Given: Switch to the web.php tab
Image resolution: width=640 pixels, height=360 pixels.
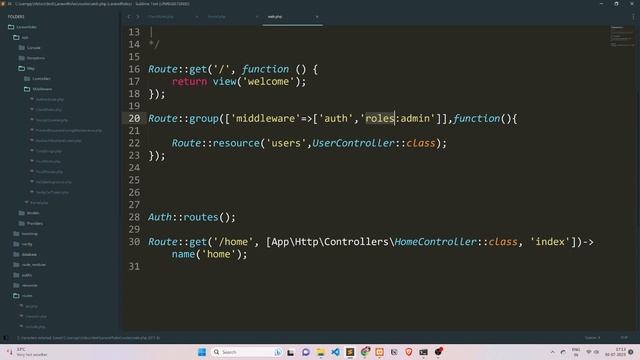Looking at the screenshot, I should 292,17.
